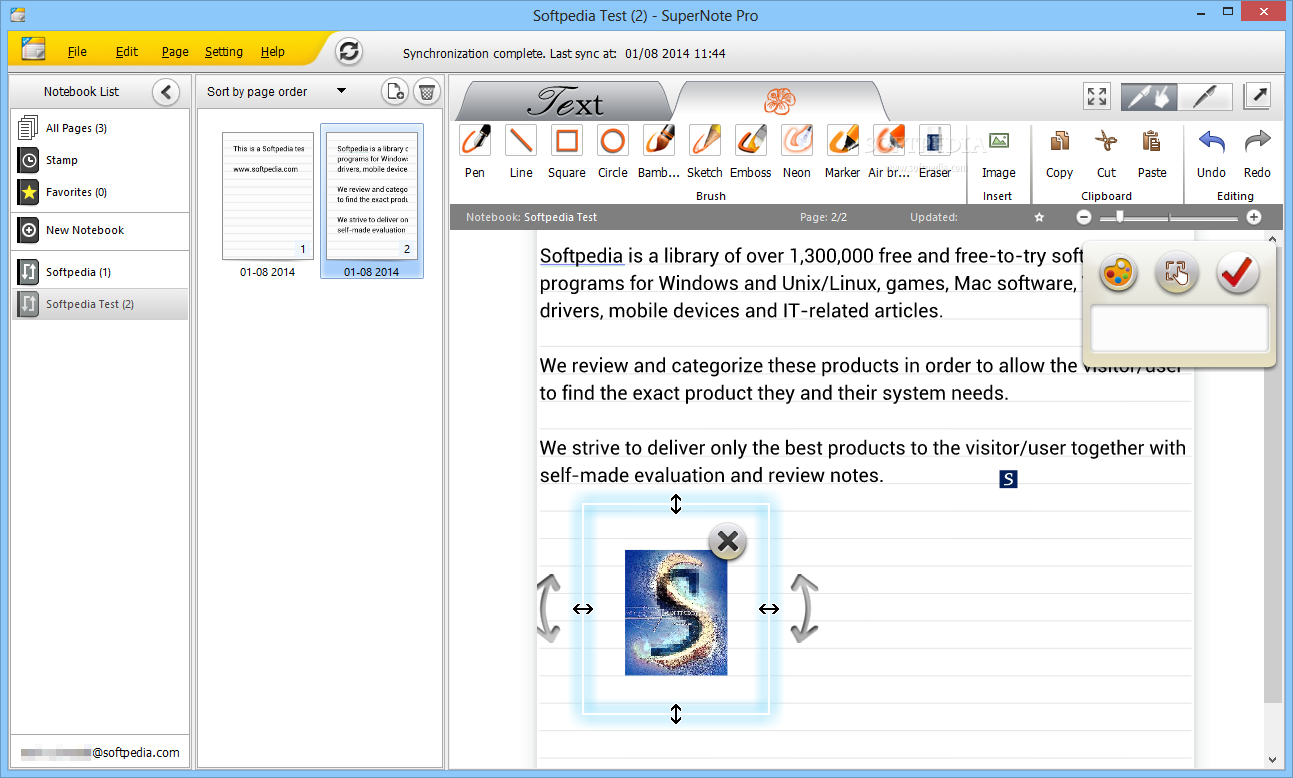Click the scroll down arrow of editor
Screen dimensions: 1293x778
pyautogui.click(x=1273, y=759)
